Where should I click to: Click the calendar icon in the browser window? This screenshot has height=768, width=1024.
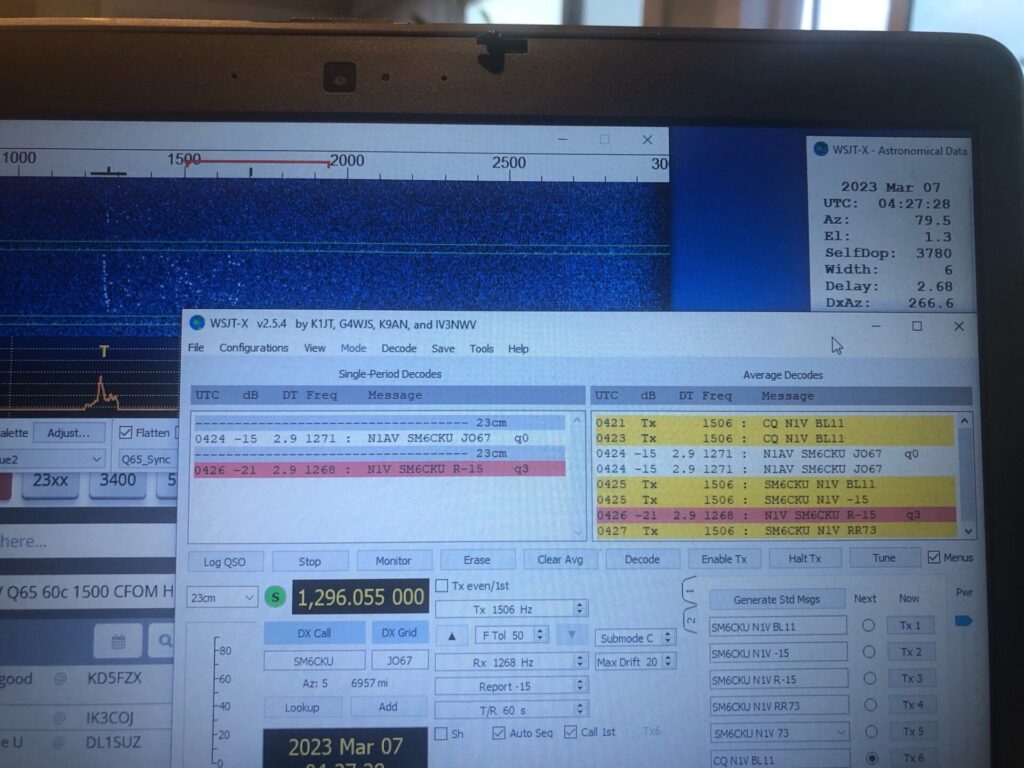pyautogui.click(x=118, y=641)
